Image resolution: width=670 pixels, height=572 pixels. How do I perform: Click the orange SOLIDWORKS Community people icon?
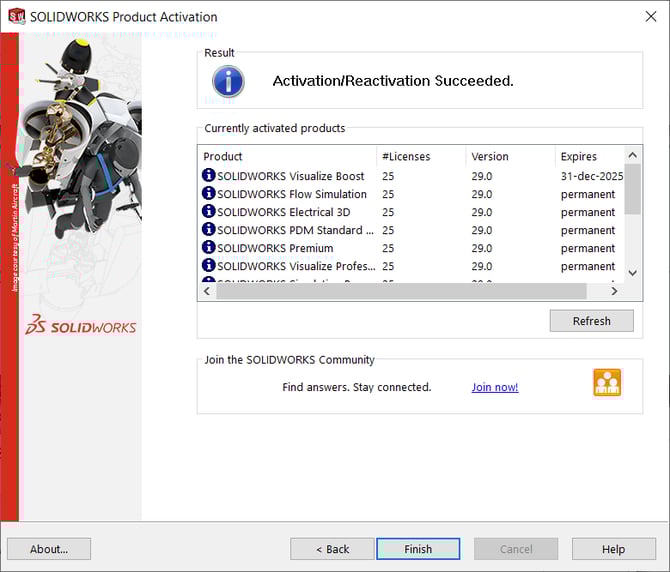tap(607, 383)
